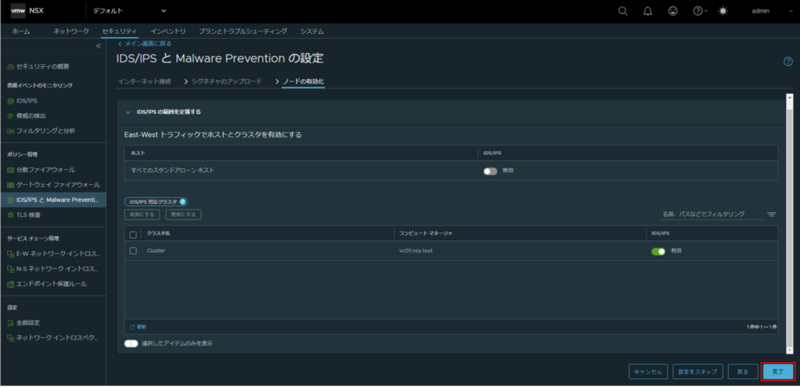The height and width of the screenshot is (387, 800).
Task: Click the キャンセル button
Action: pos(648,372)
